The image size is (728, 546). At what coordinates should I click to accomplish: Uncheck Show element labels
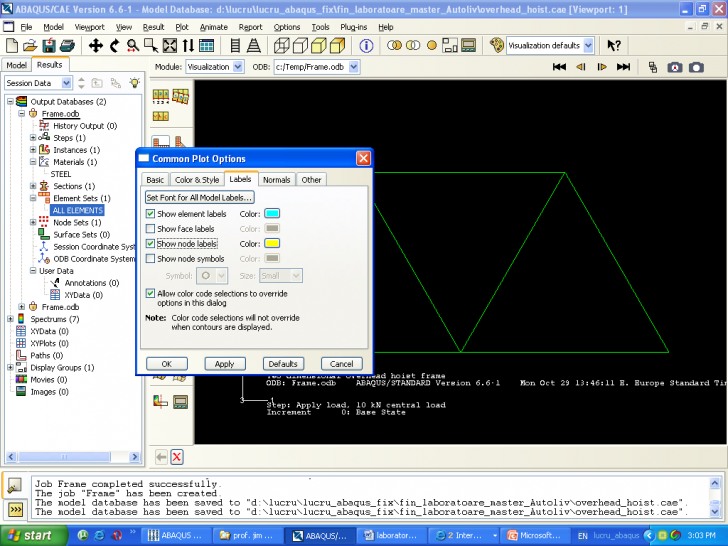coord(151,214)
